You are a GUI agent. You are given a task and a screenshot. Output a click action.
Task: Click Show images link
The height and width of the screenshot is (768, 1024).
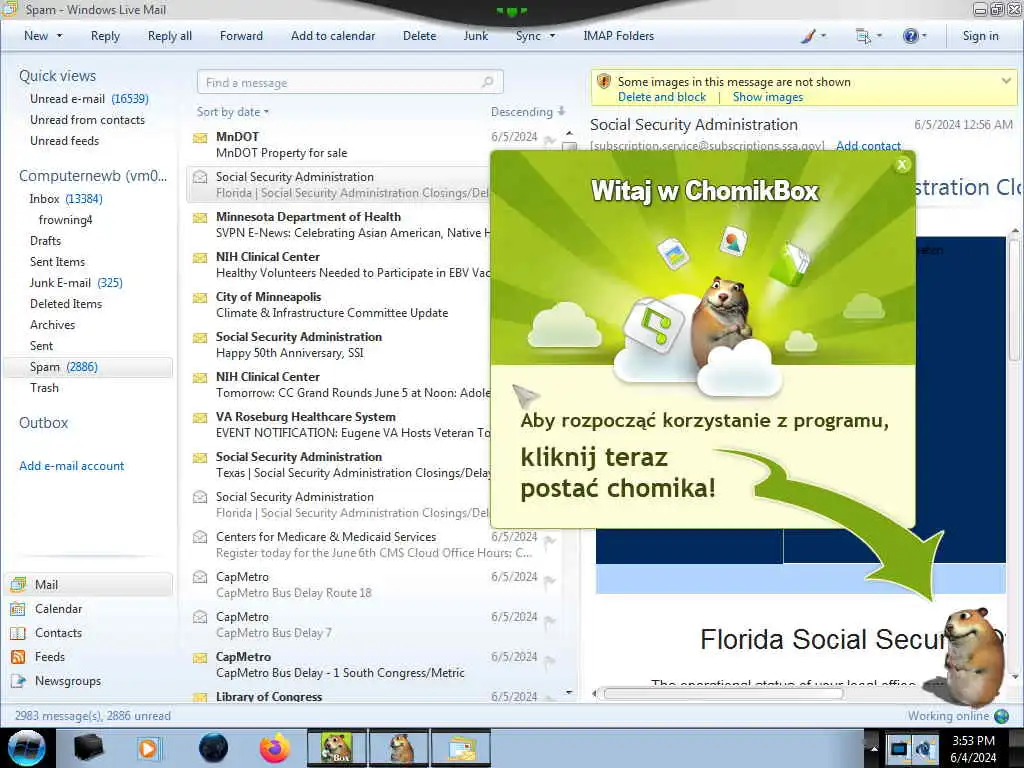pyautogui.click(x=767, y=97)
